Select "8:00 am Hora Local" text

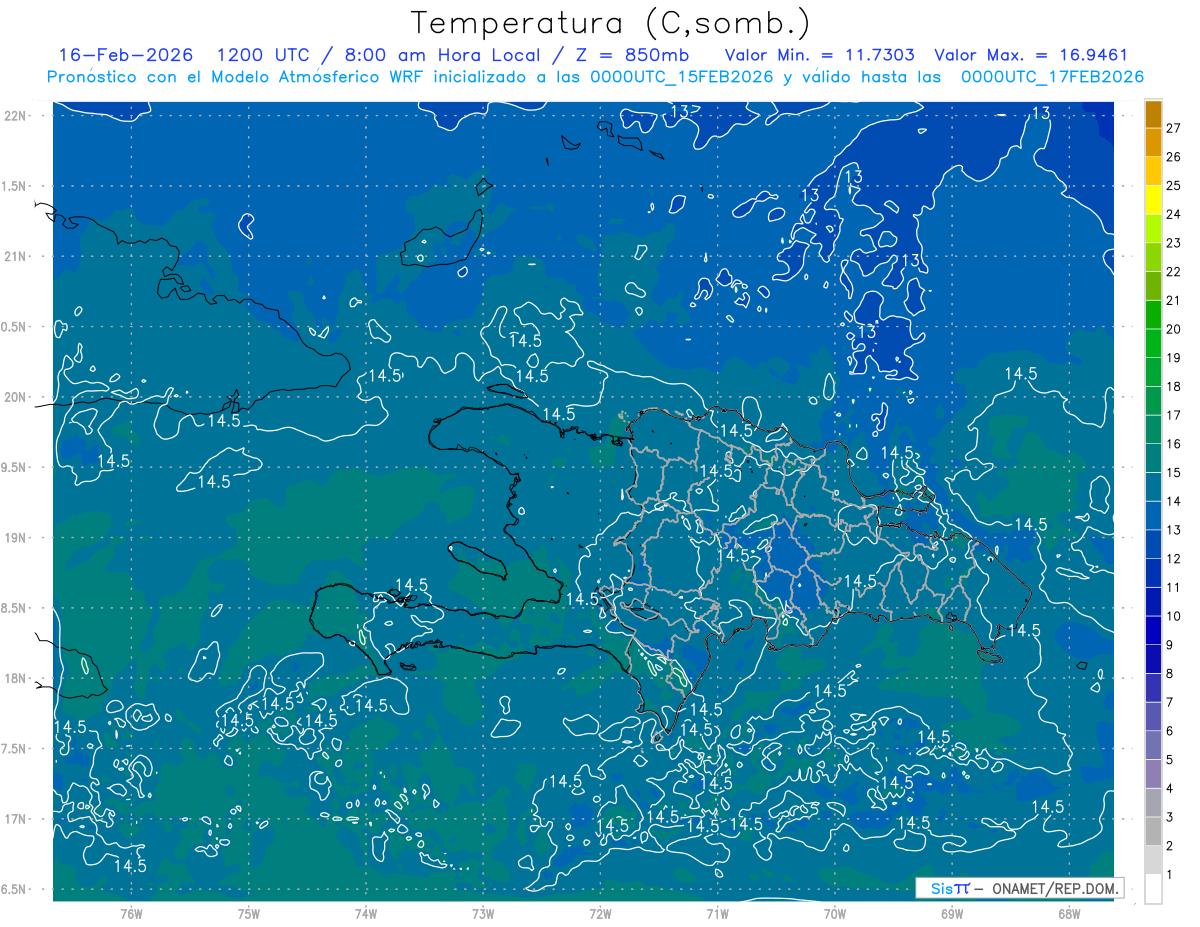(441, 55)
